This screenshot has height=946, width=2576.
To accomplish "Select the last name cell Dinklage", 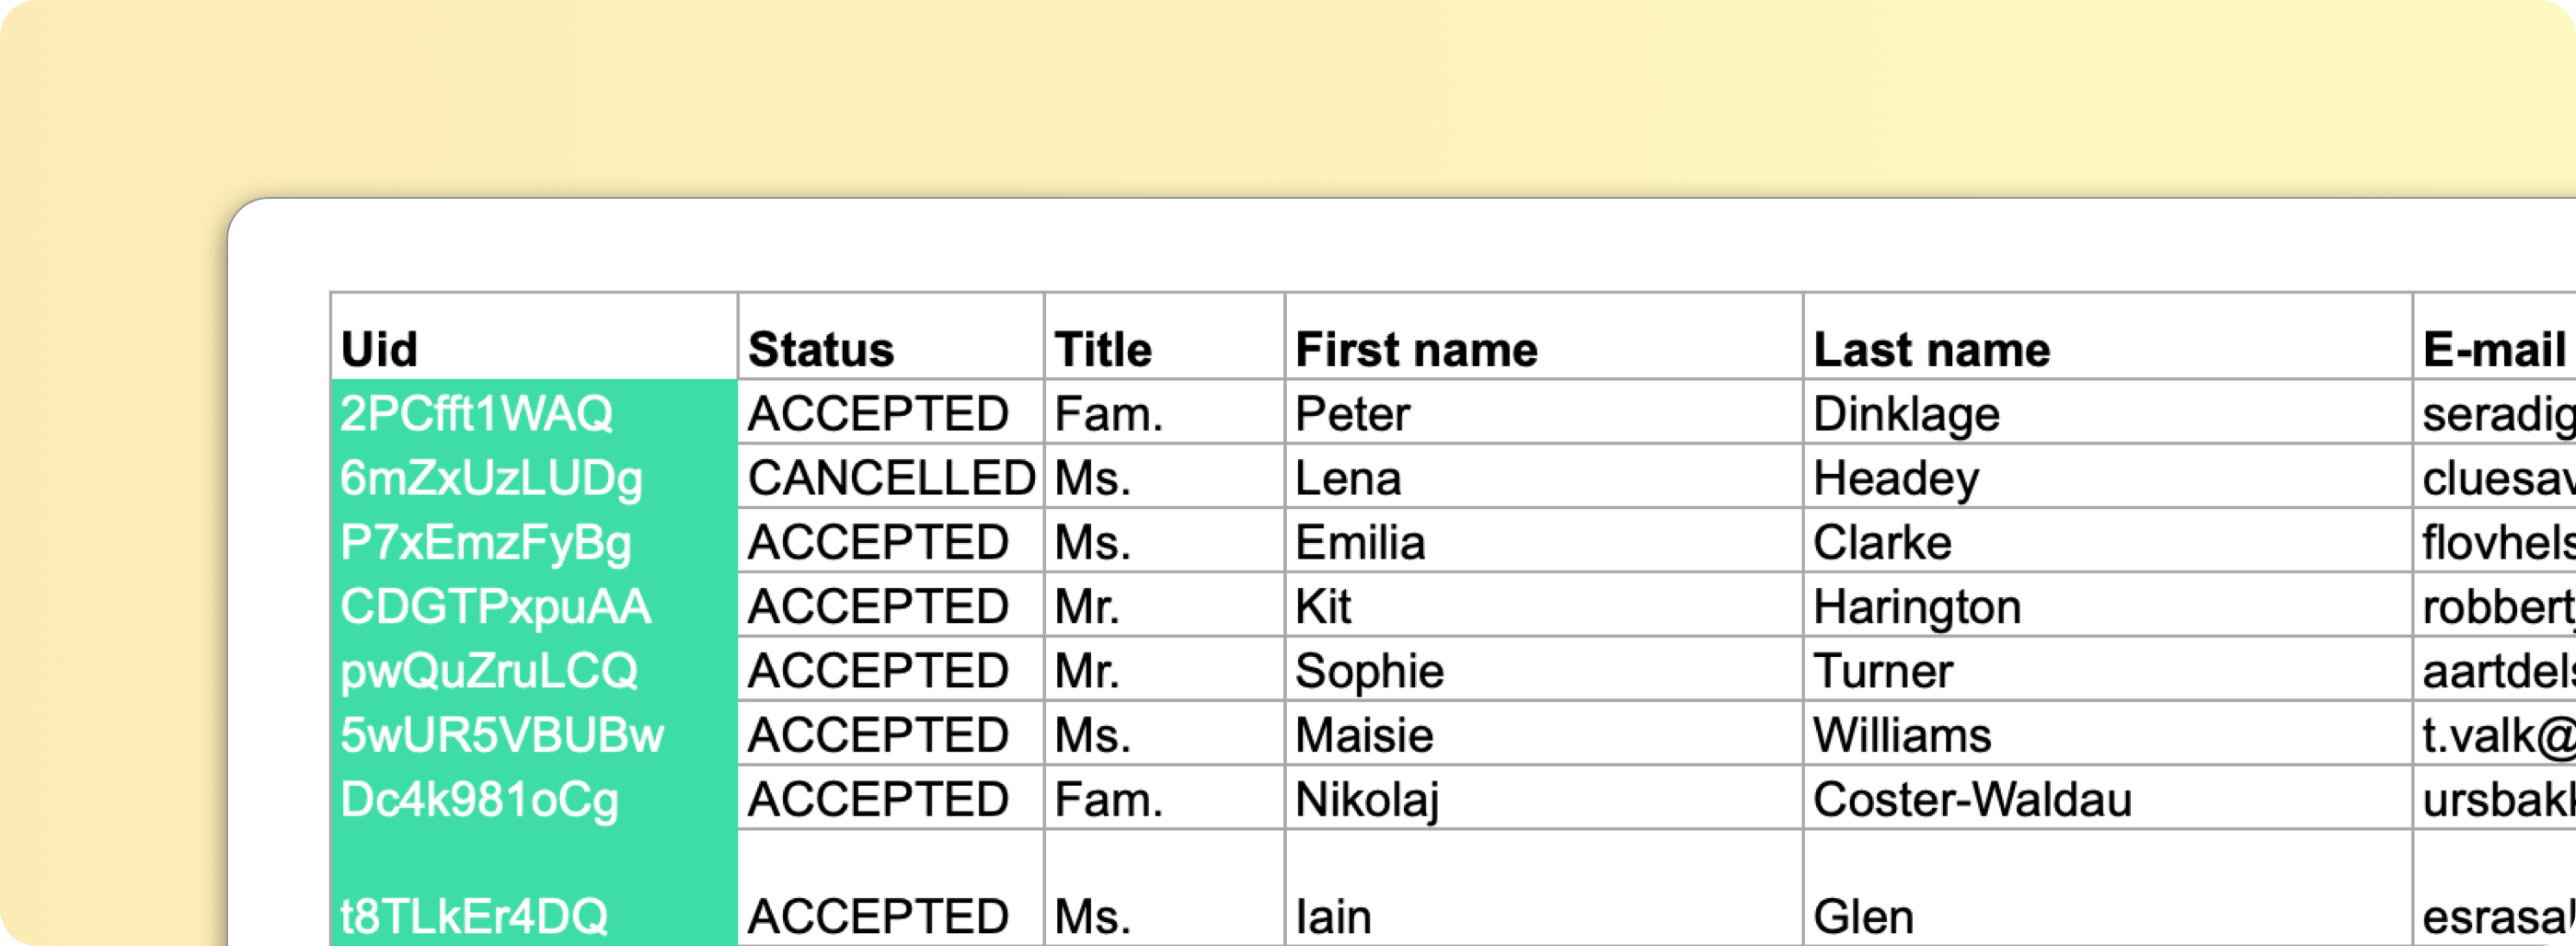I will (x=2108, y=411).
